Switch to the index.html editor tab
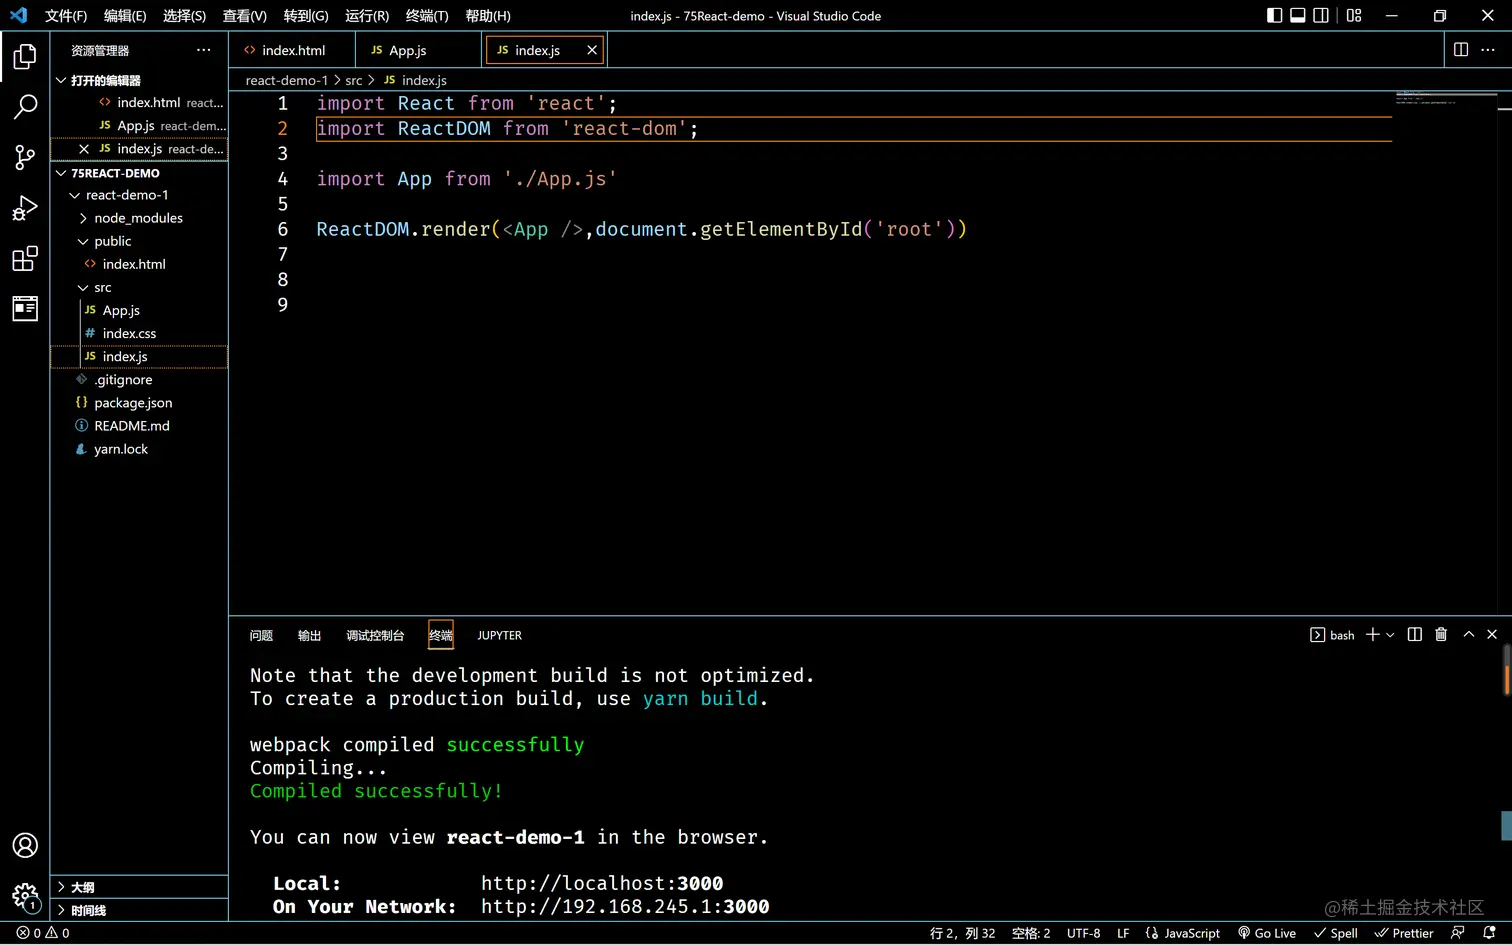The width and height of the screenshot is (1512, 945). click(292, 50)
